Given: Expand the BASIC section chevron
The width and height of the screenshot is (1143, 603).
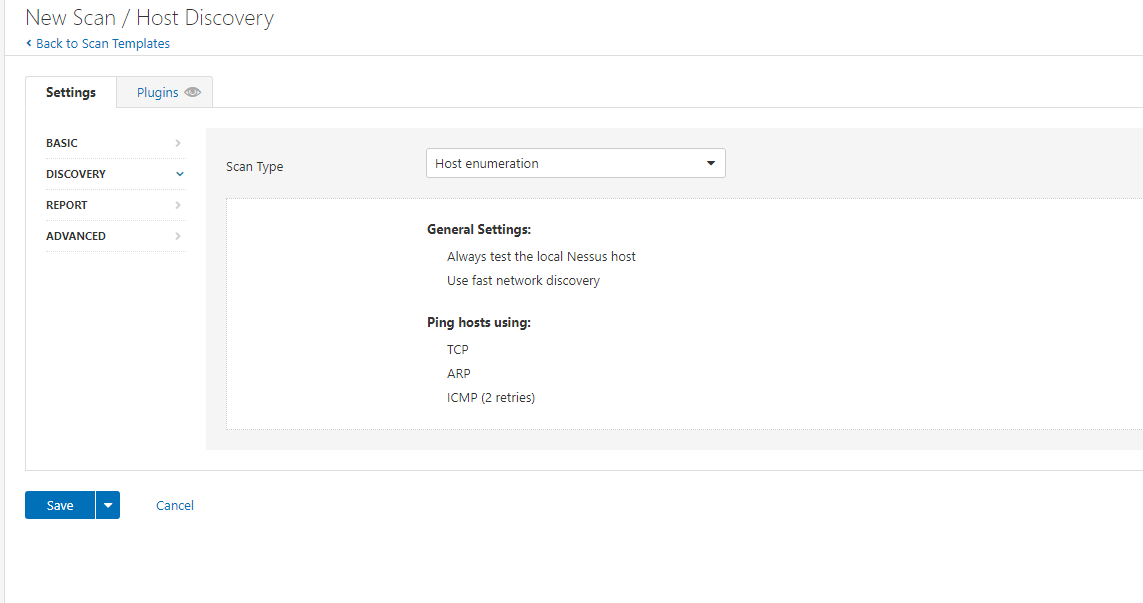Looking at the screenshot, I should (x=178, y=143).
